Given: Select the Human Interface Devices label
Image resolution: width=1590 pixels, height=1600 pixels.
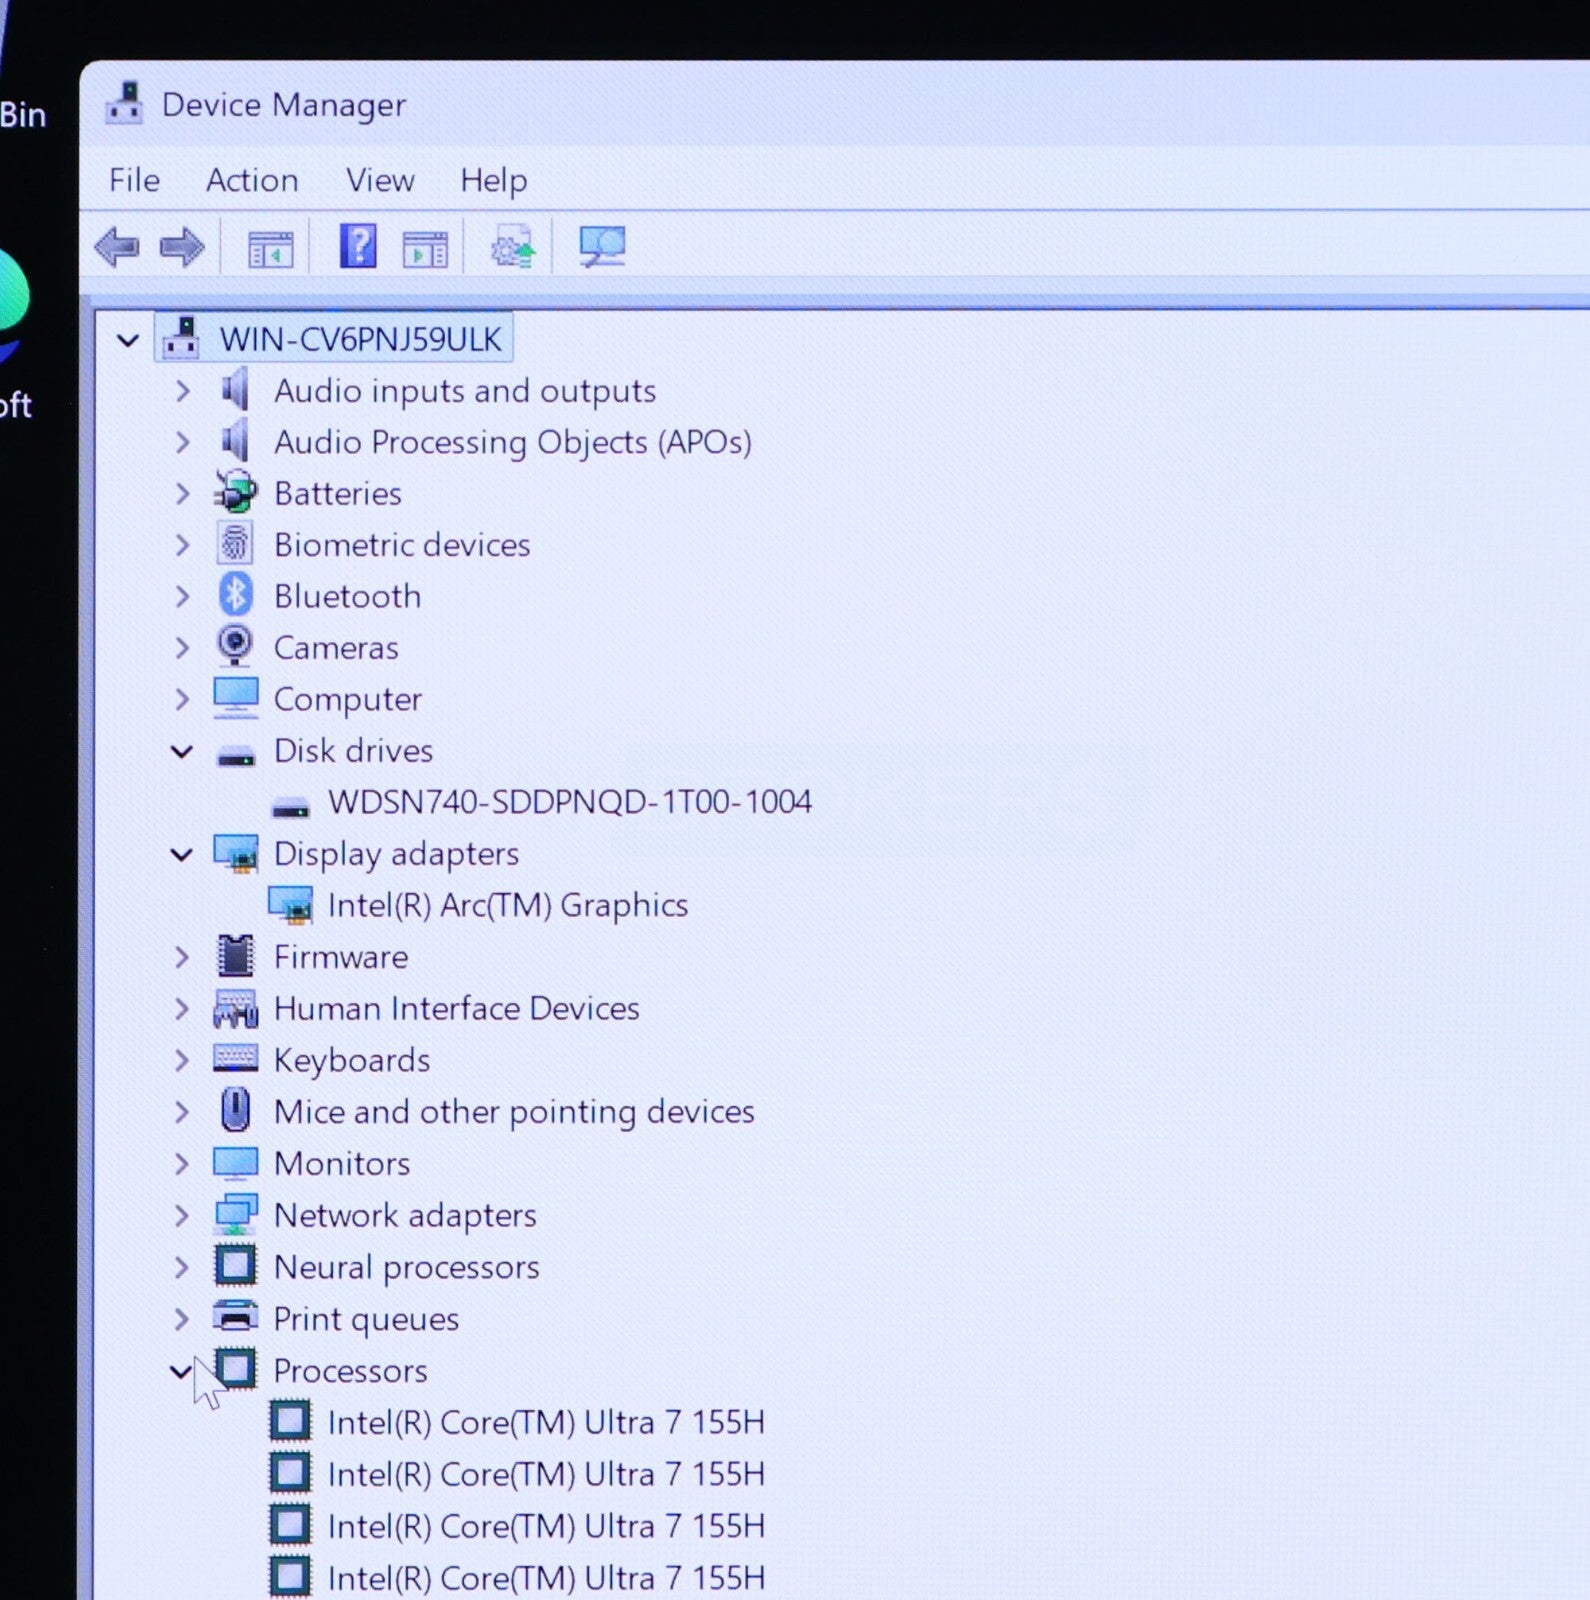Looking at the screenshot, I should click(x=457, y=1008).
